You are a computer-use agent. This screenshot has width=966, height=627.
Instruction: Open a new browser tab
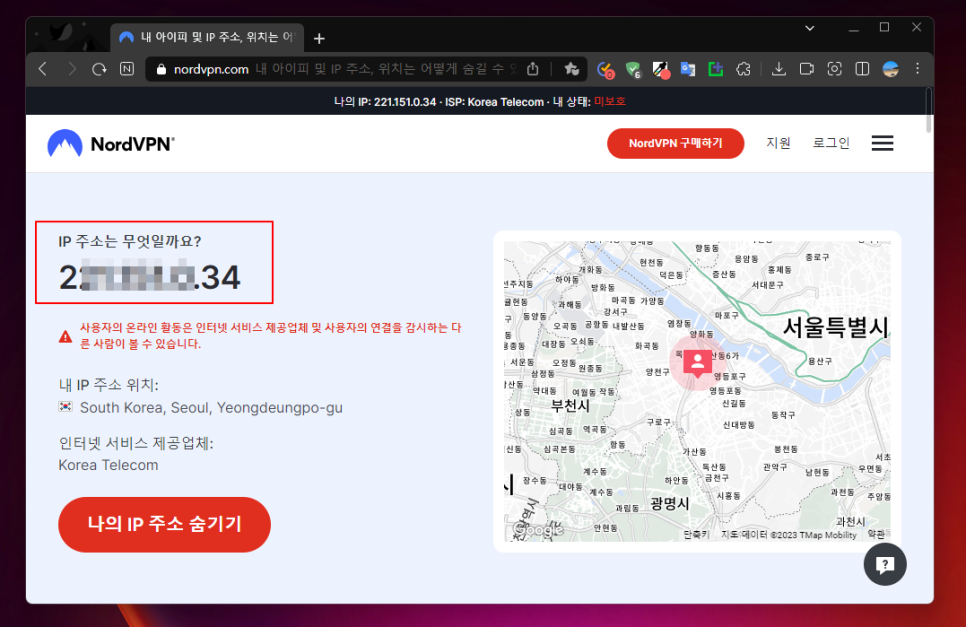coord(319,39)
